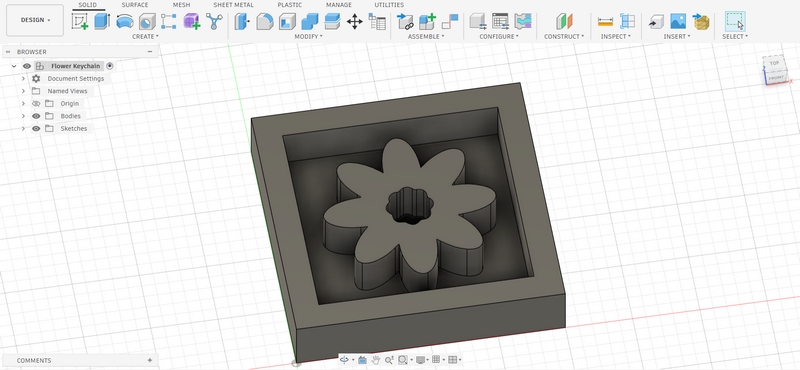
Task: Switch to the SURFACE tab
Action: click(135, 5)
